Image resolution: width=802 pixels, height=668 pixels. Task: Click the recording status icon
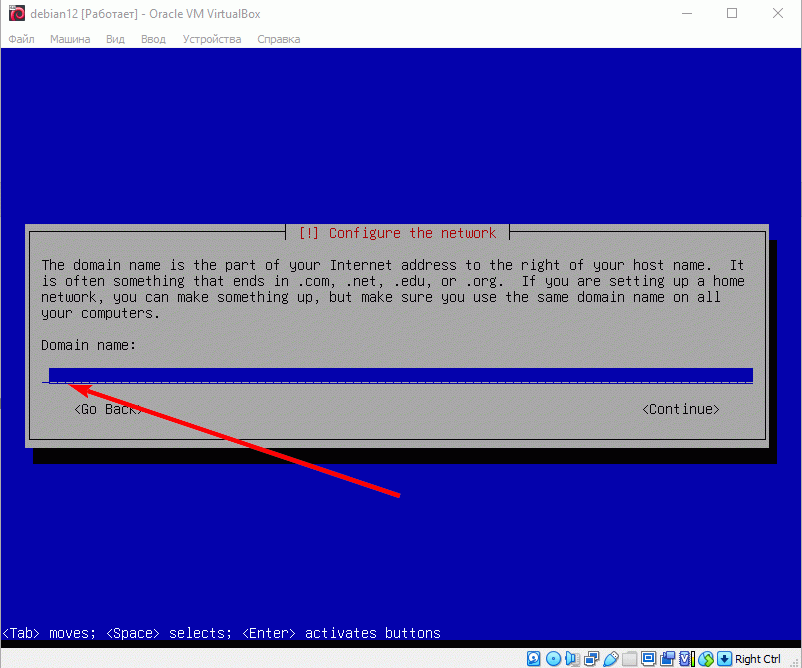click(x=667, y=659)
